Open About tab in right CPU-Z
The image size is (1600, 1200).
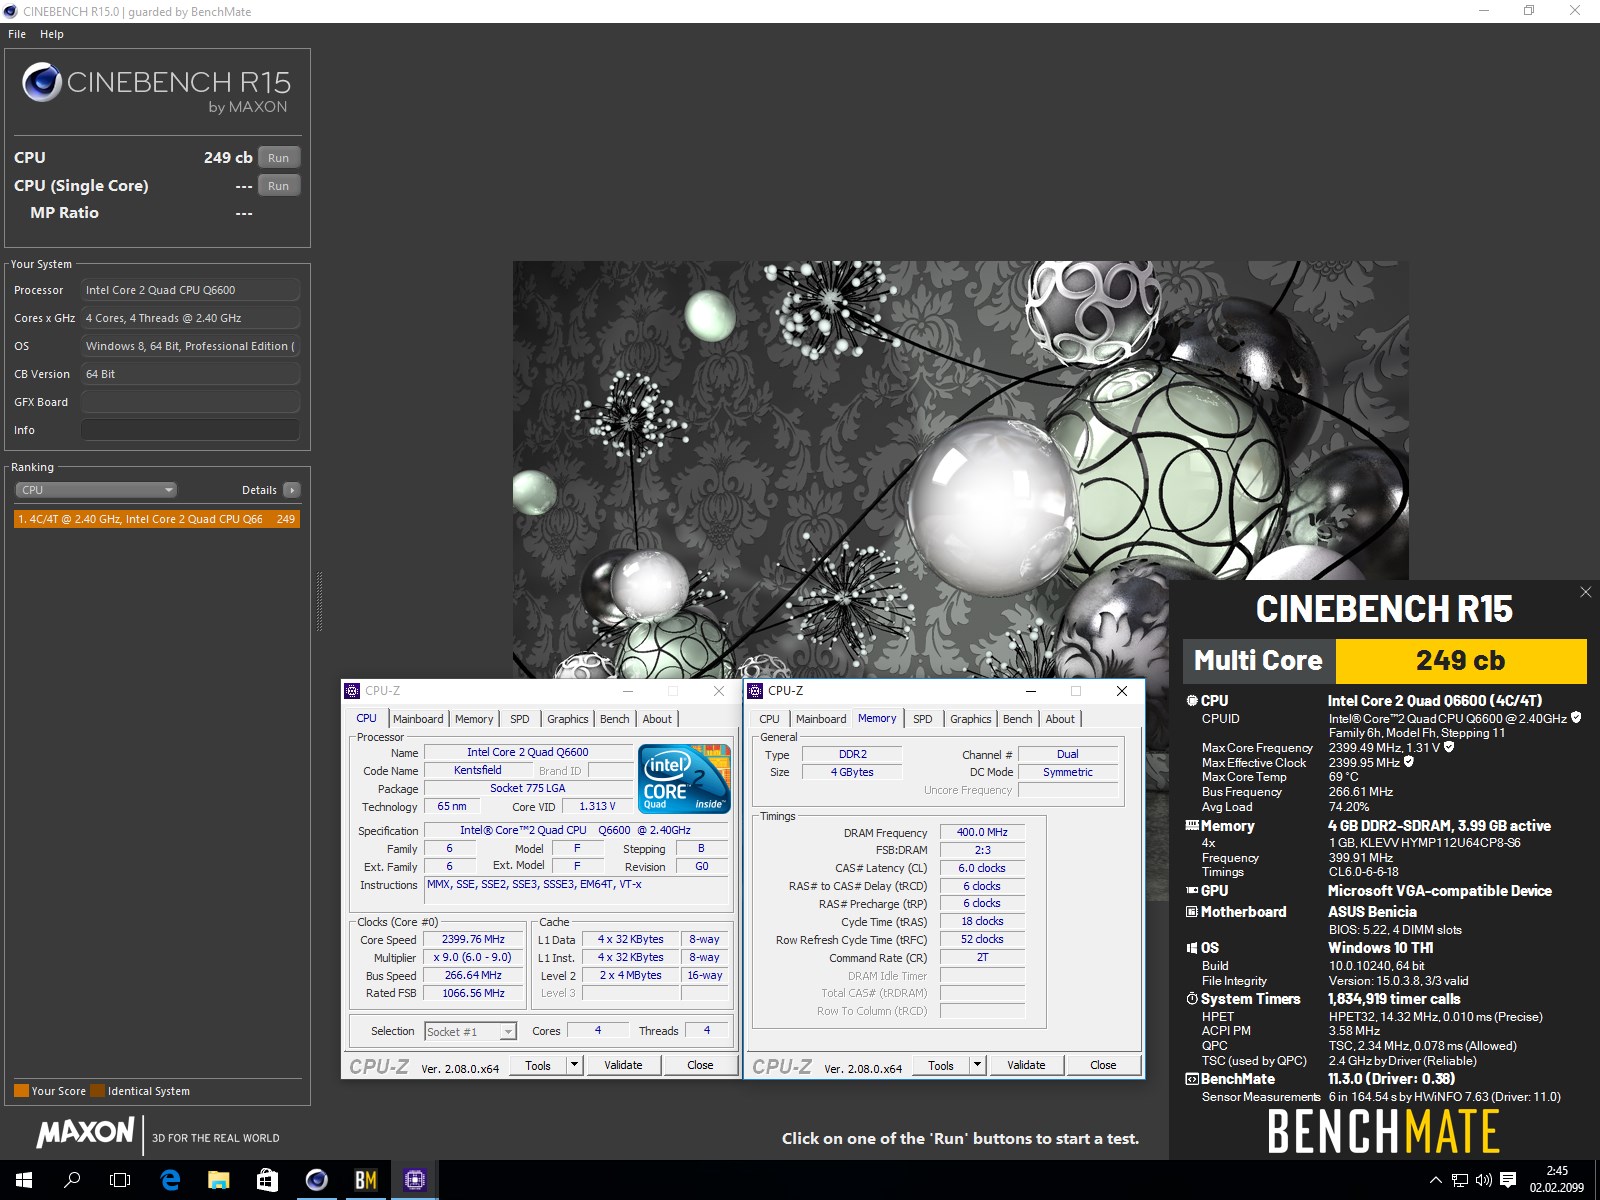(1060, 719)
